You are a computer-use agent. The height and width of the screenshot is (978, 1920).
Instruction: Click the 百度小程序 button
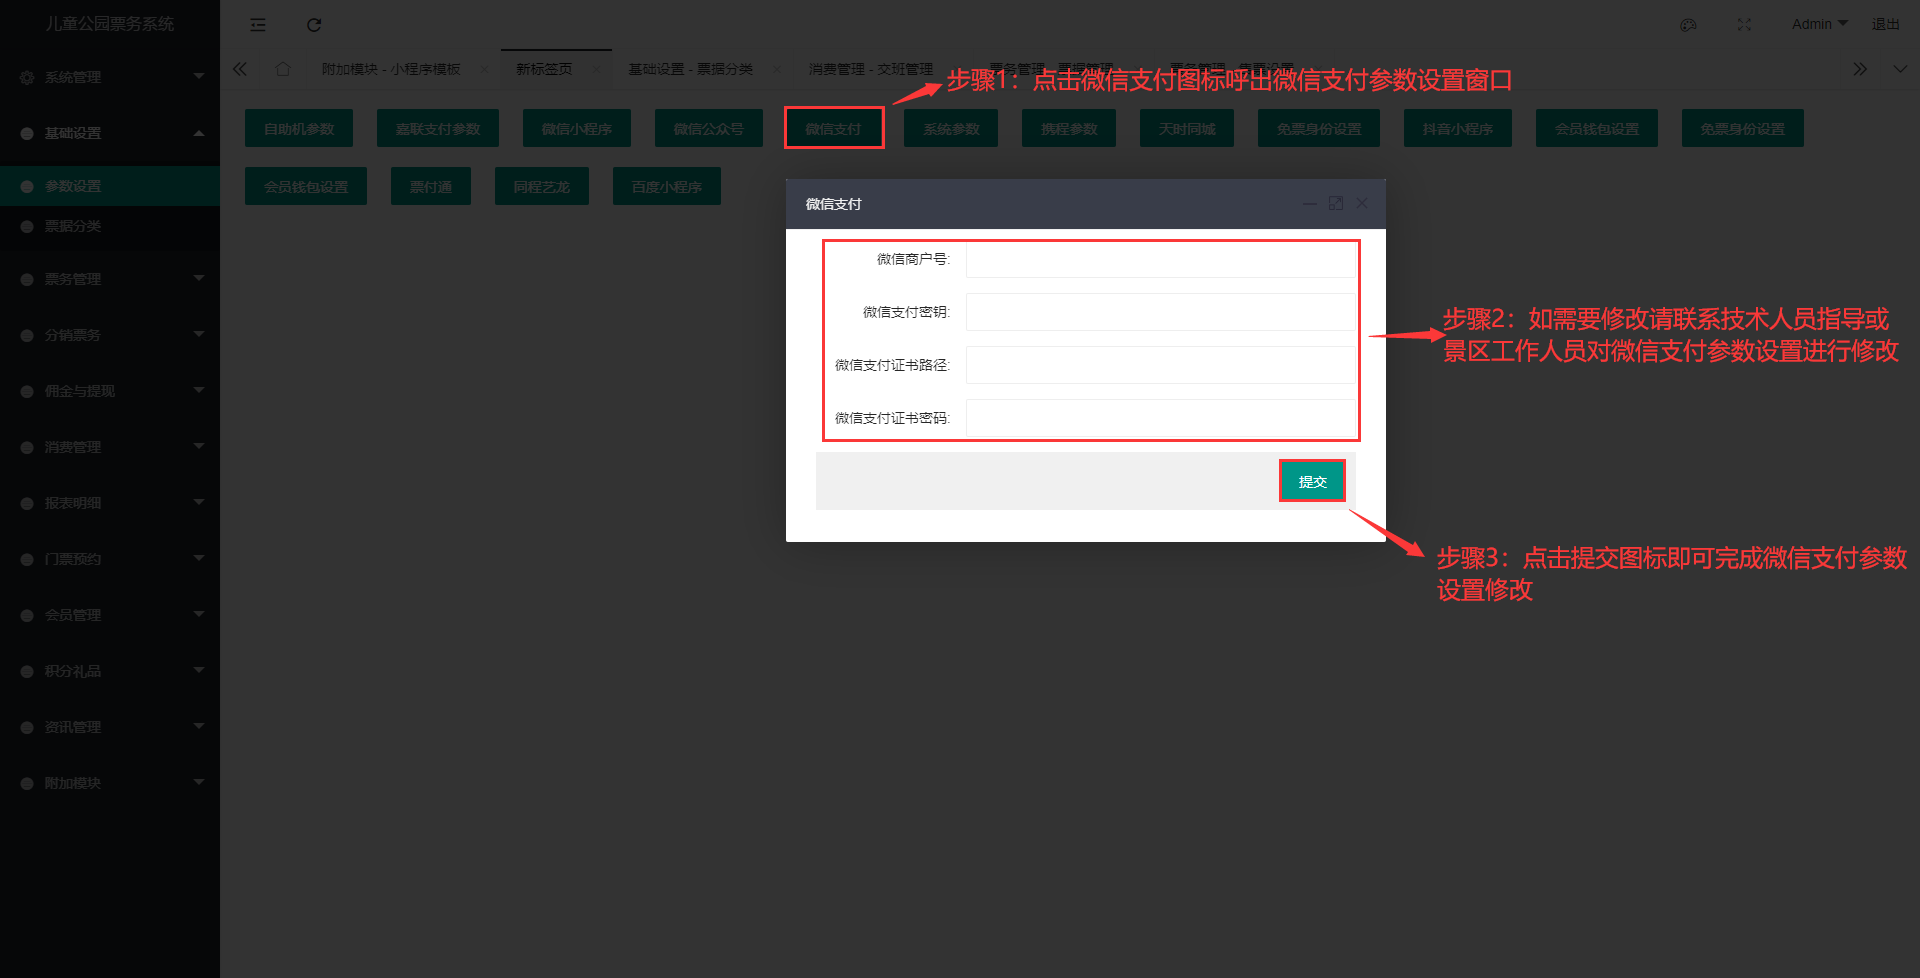pos(667,186)
